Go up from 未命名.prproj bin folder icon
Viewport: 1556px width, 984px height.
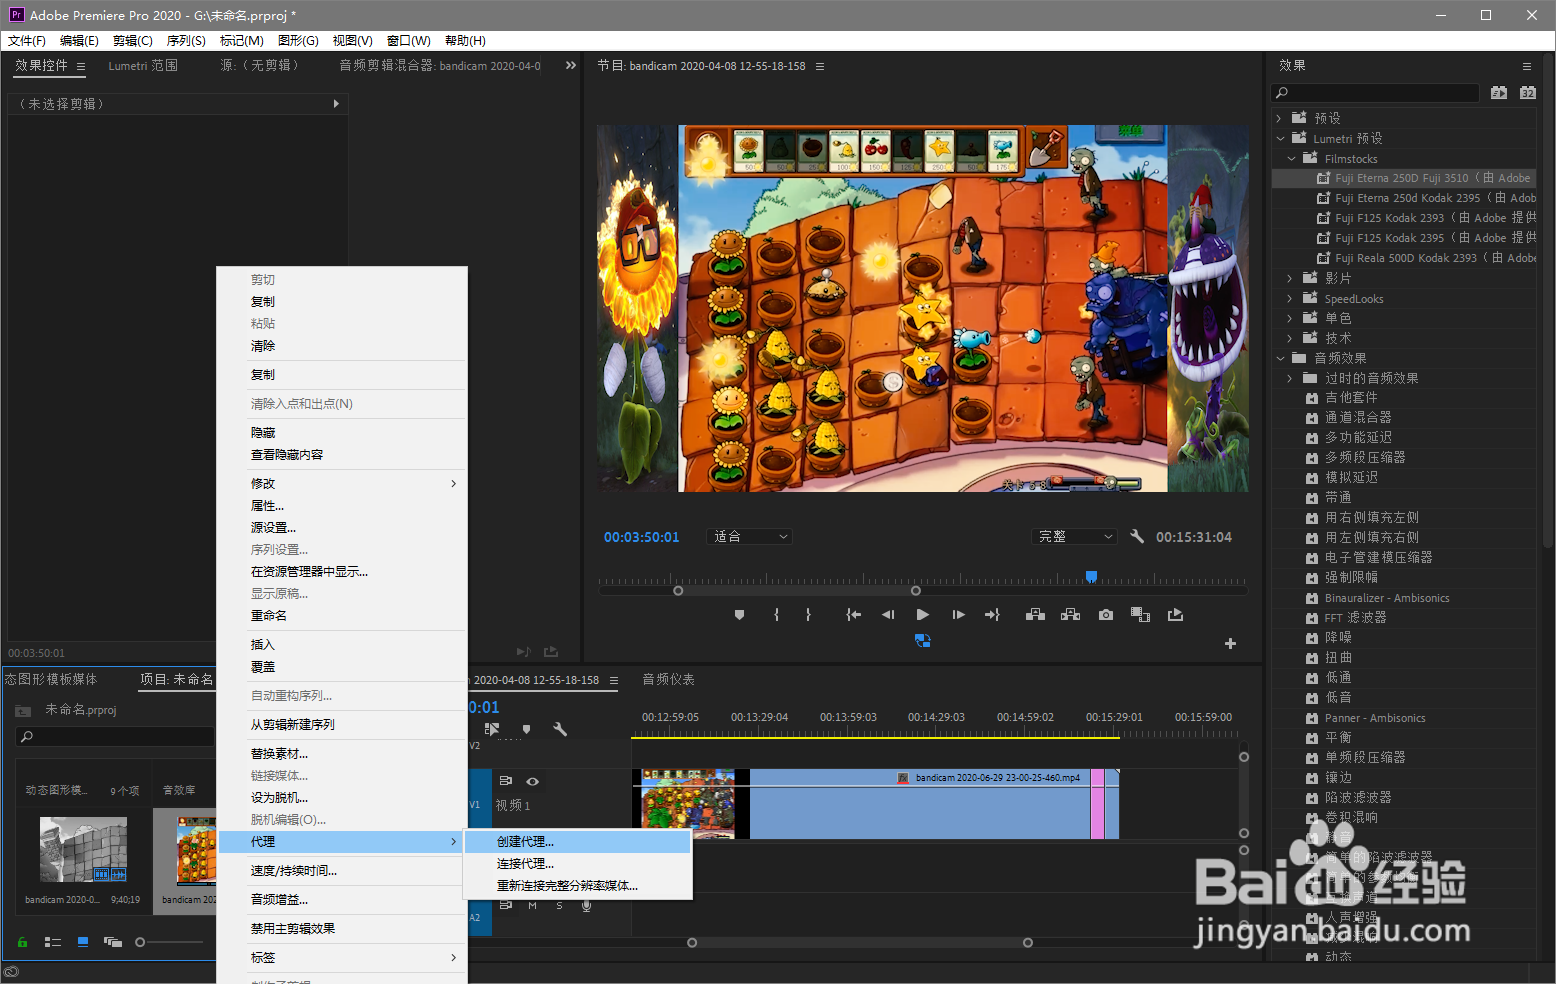tap(23, 710)
